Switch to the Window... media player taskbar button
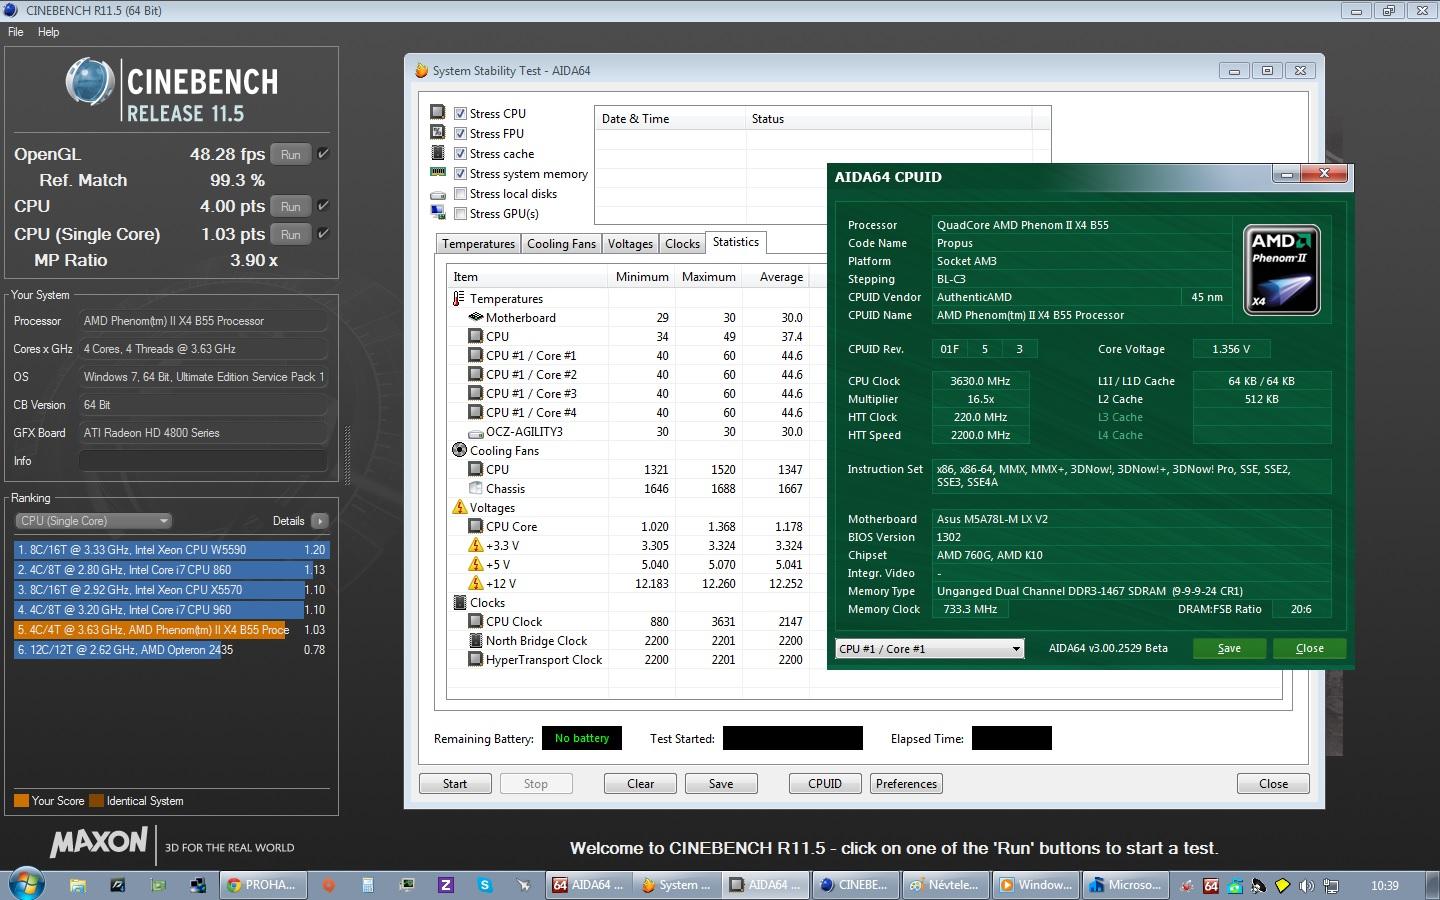Image resolution: width=1440 pixels, height=900 pixels. pyautogui.click(x=1036, y=885)
